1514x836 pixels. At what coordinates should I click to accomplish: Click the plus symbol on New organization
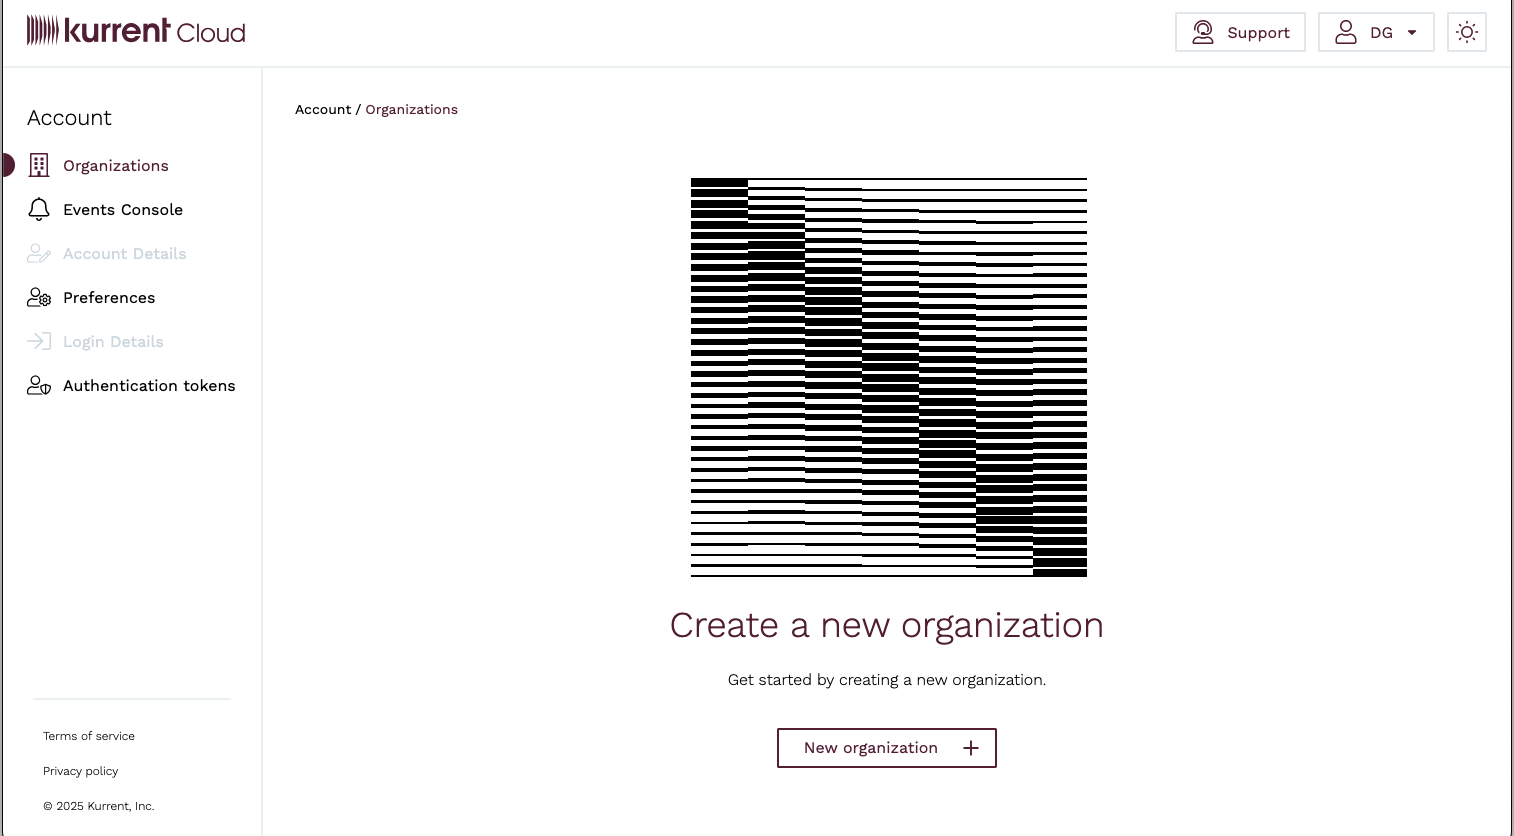969,747
